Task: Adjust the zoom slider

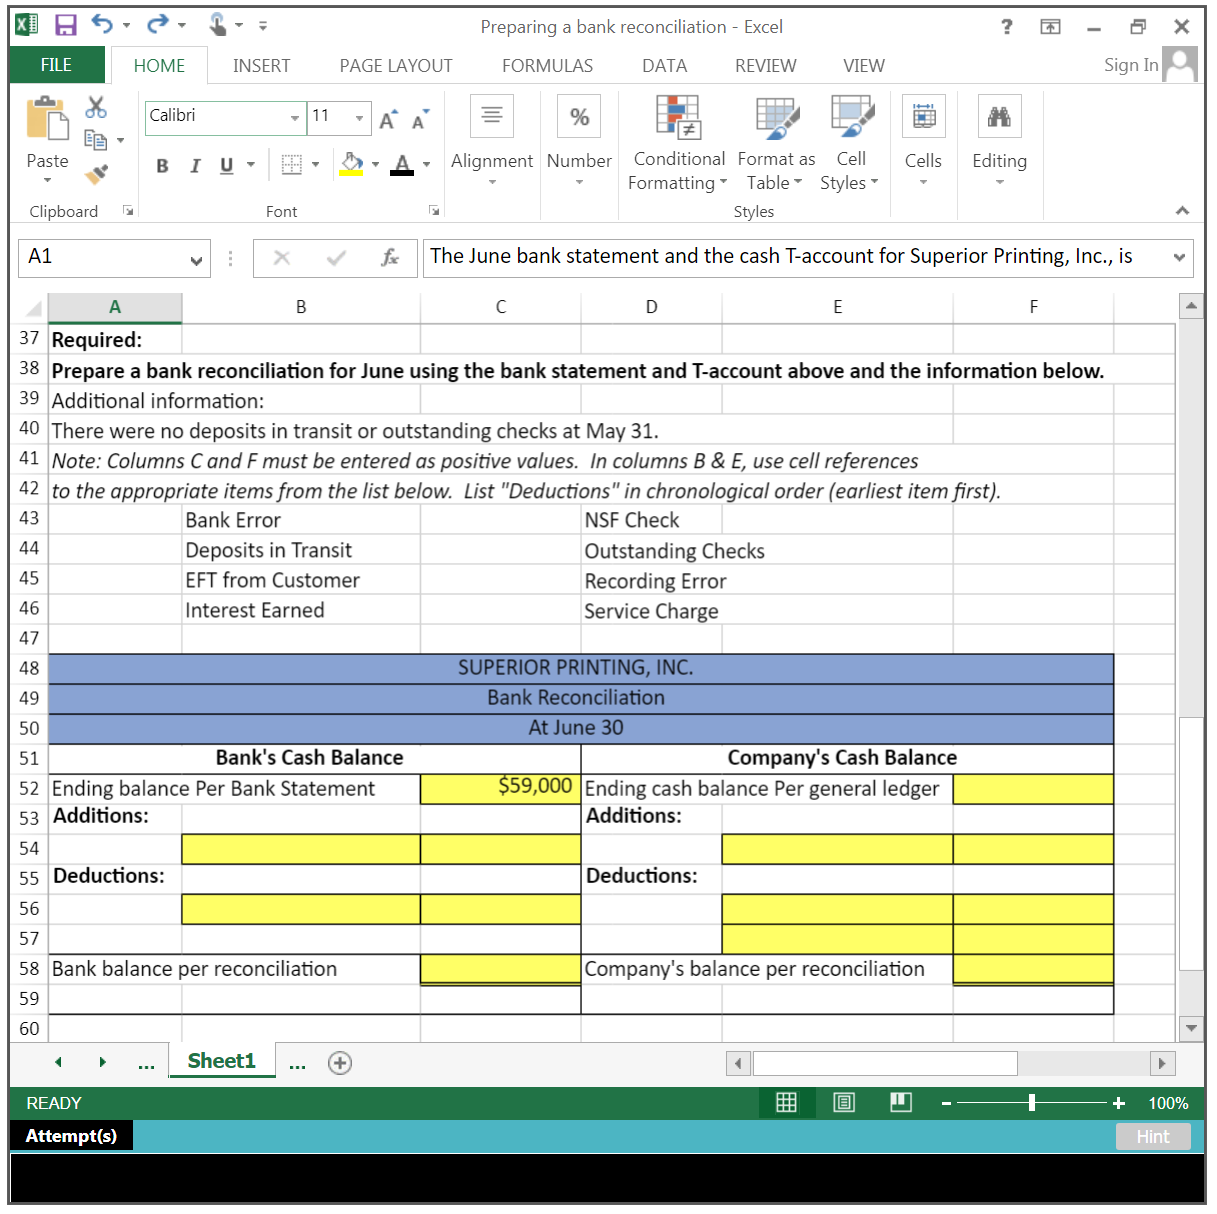Action: click(1031, 1102)
